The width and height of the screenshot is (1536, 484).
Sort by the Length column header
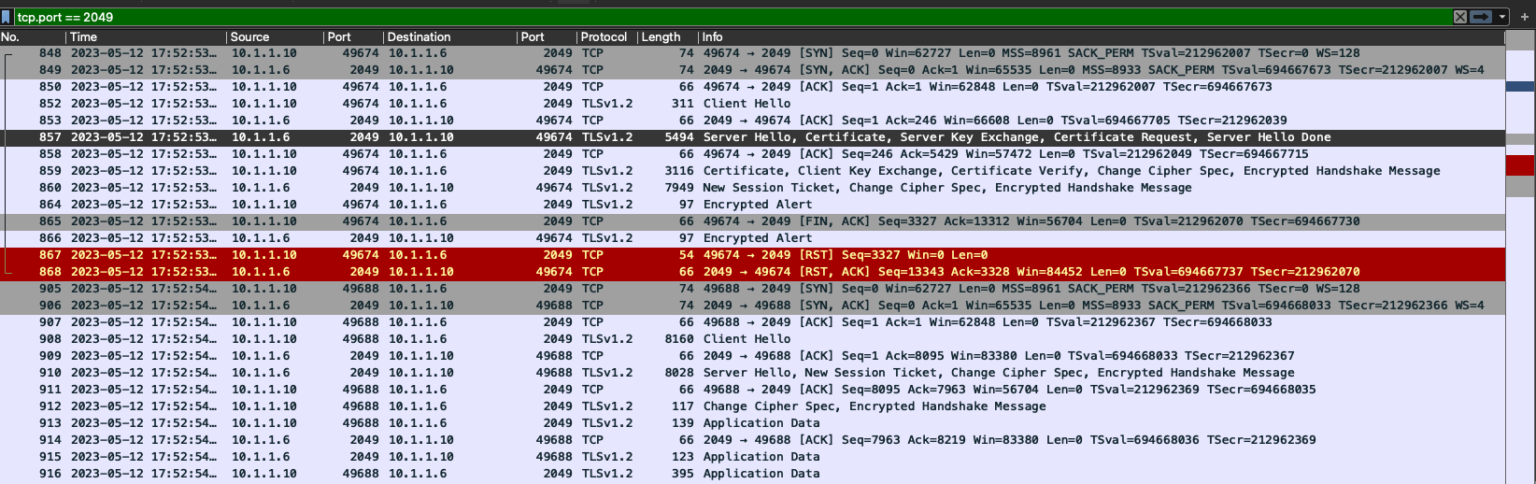tap(660, 37)
